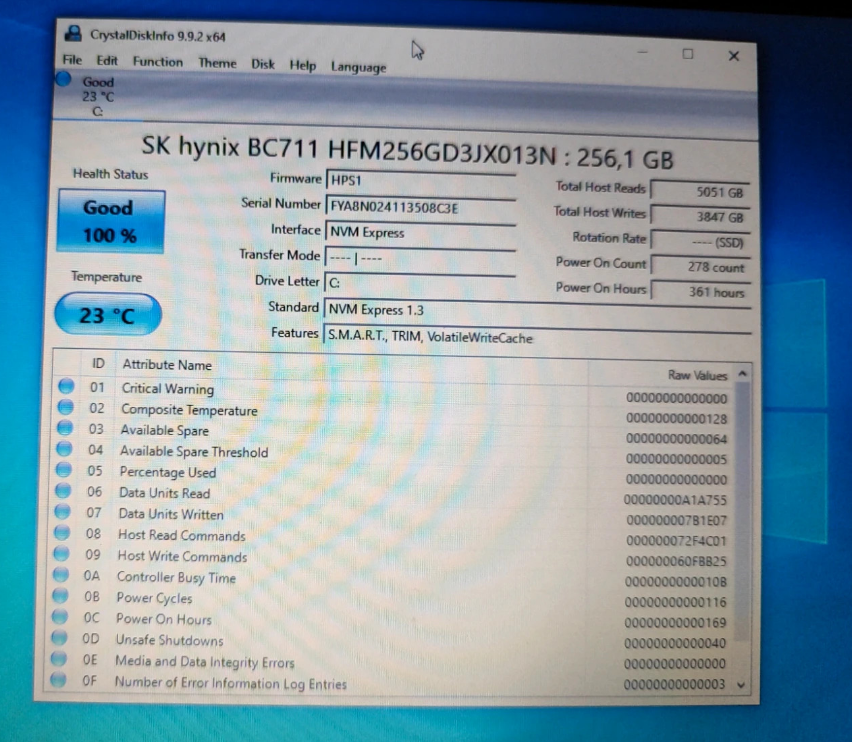
Task: Click the Drive Letter field showing C:
Action: 420,283
